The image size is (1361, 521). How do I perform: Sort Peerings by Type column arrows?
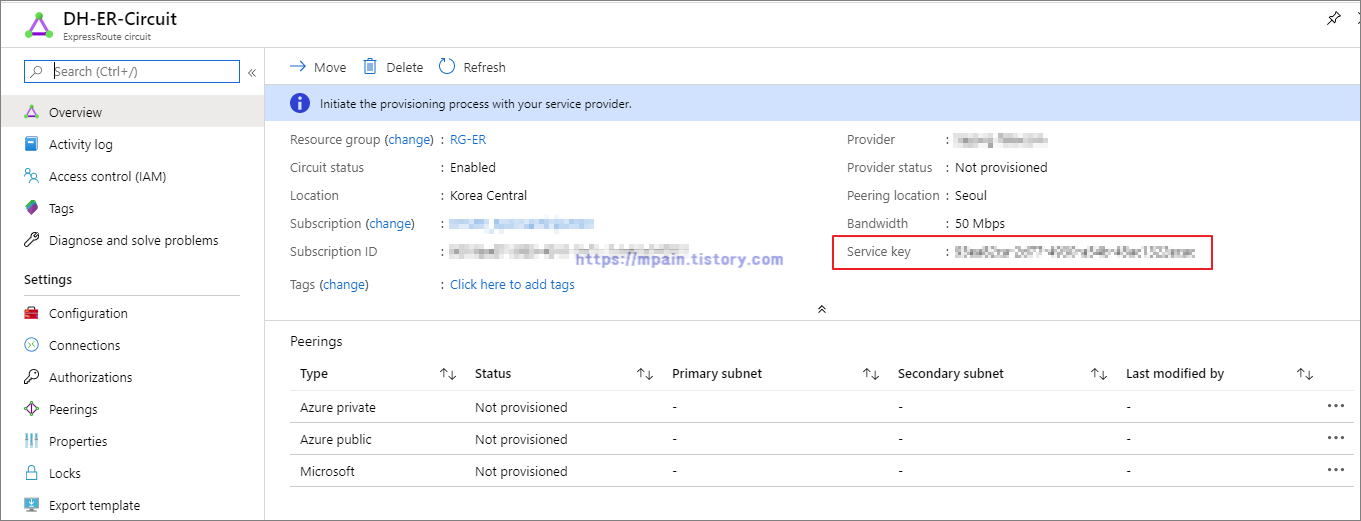point(448,374)
